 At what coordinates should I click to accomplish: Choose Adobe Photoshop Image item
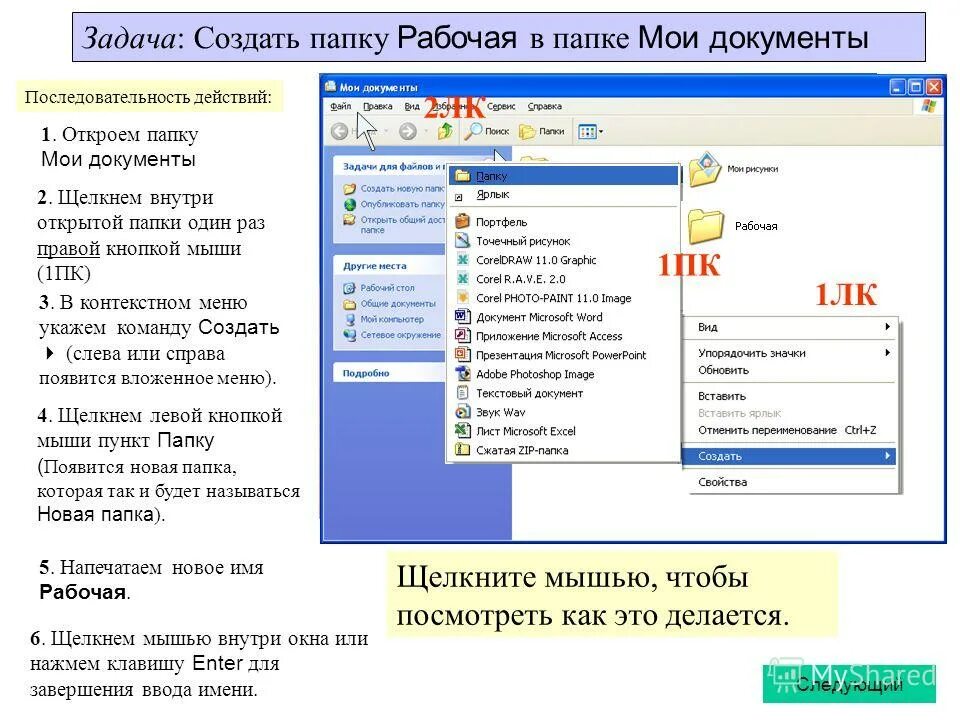tap(564, 373)
